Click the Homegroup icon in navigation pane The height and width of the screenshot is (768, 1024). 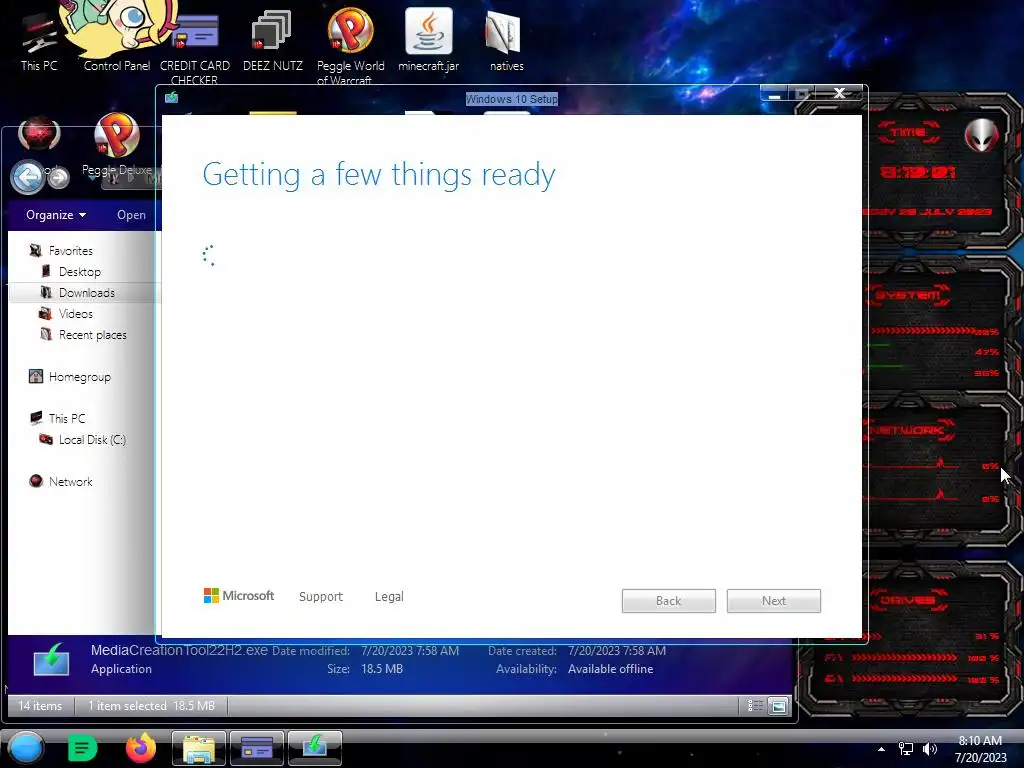(36, 376)
